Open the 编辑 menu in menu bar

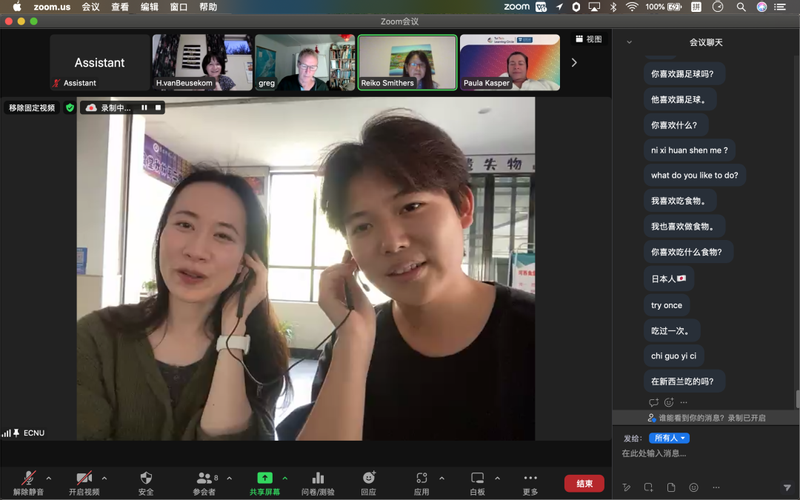tap(149, 7)
